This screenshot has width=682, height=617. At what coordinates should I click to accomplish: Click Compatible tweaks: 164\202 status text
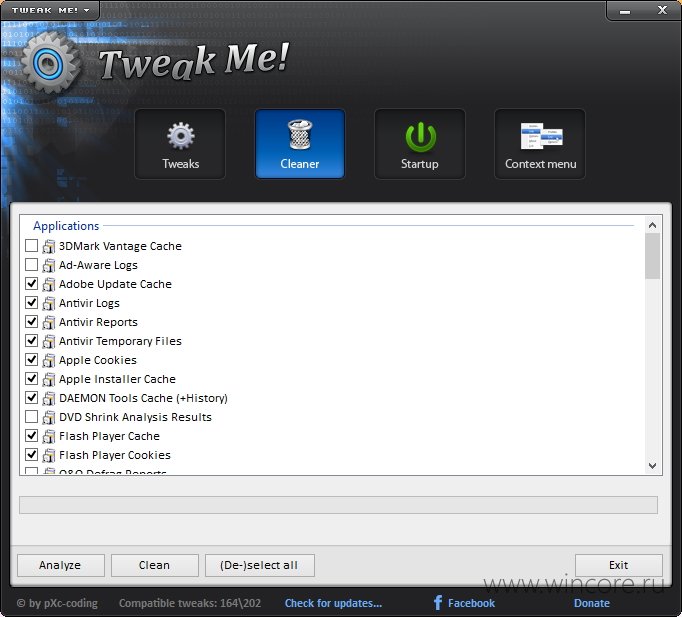click(x=190, y=603)
